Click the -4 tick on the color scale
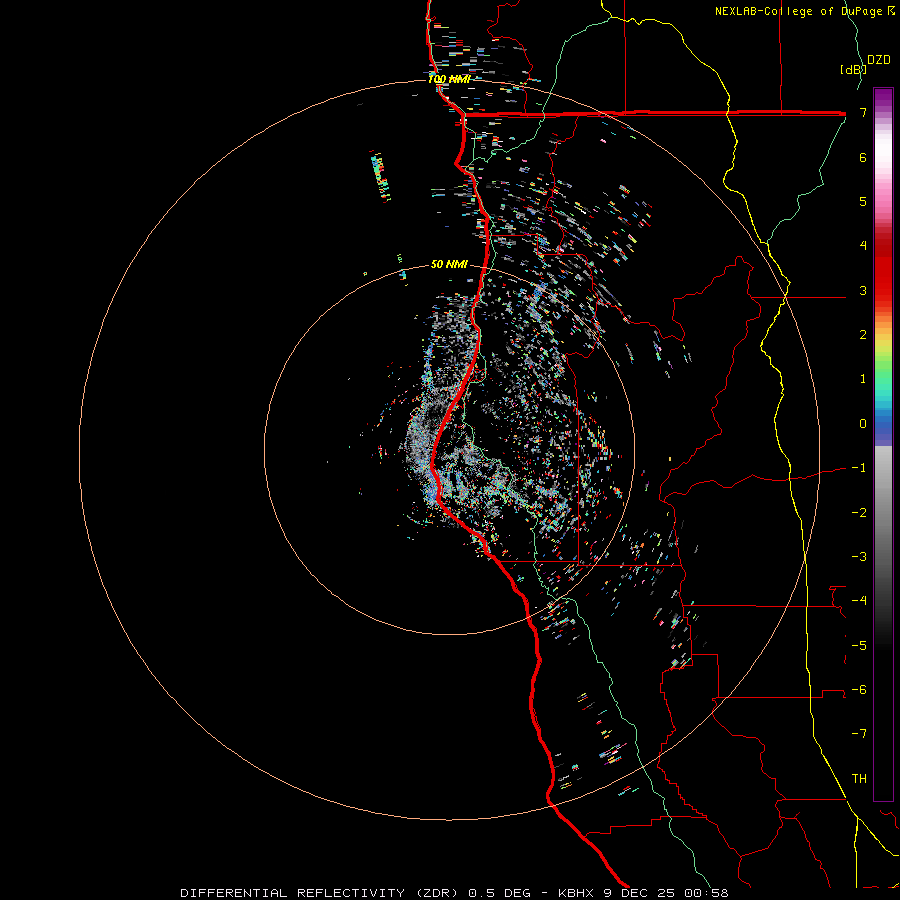 point(859,600)
